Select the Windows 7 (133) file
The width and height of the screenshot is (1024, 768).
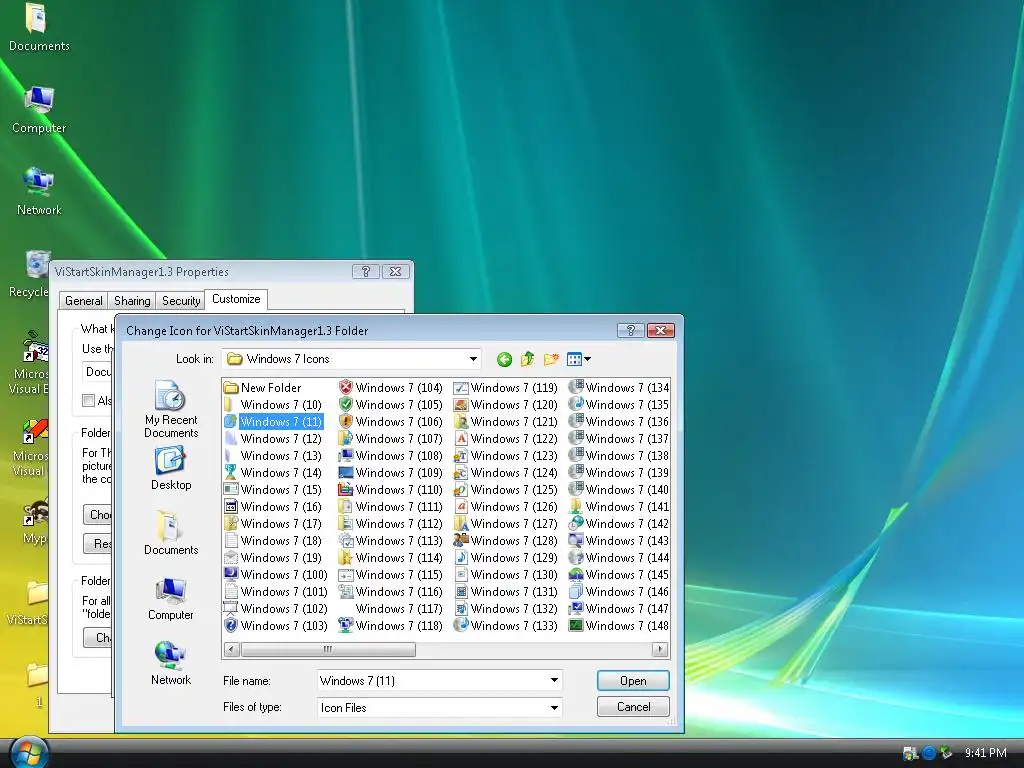(x=506, y=626)
